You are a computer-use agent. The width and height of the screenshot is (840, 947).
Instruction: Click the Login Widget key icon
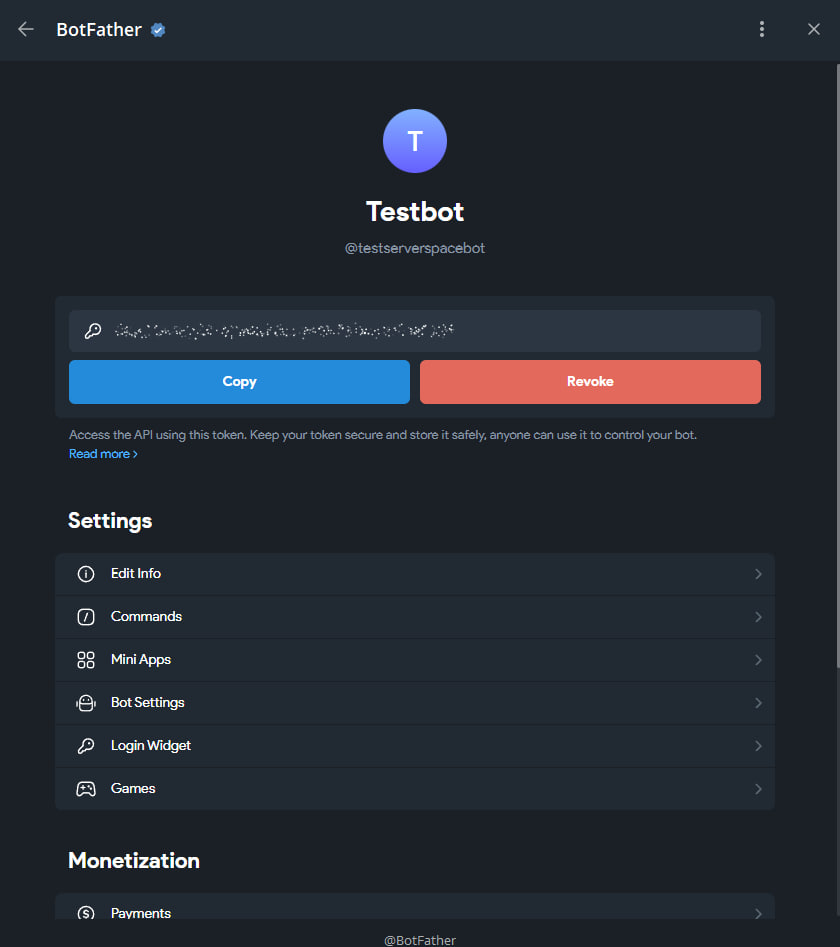(x=86, y=746)
